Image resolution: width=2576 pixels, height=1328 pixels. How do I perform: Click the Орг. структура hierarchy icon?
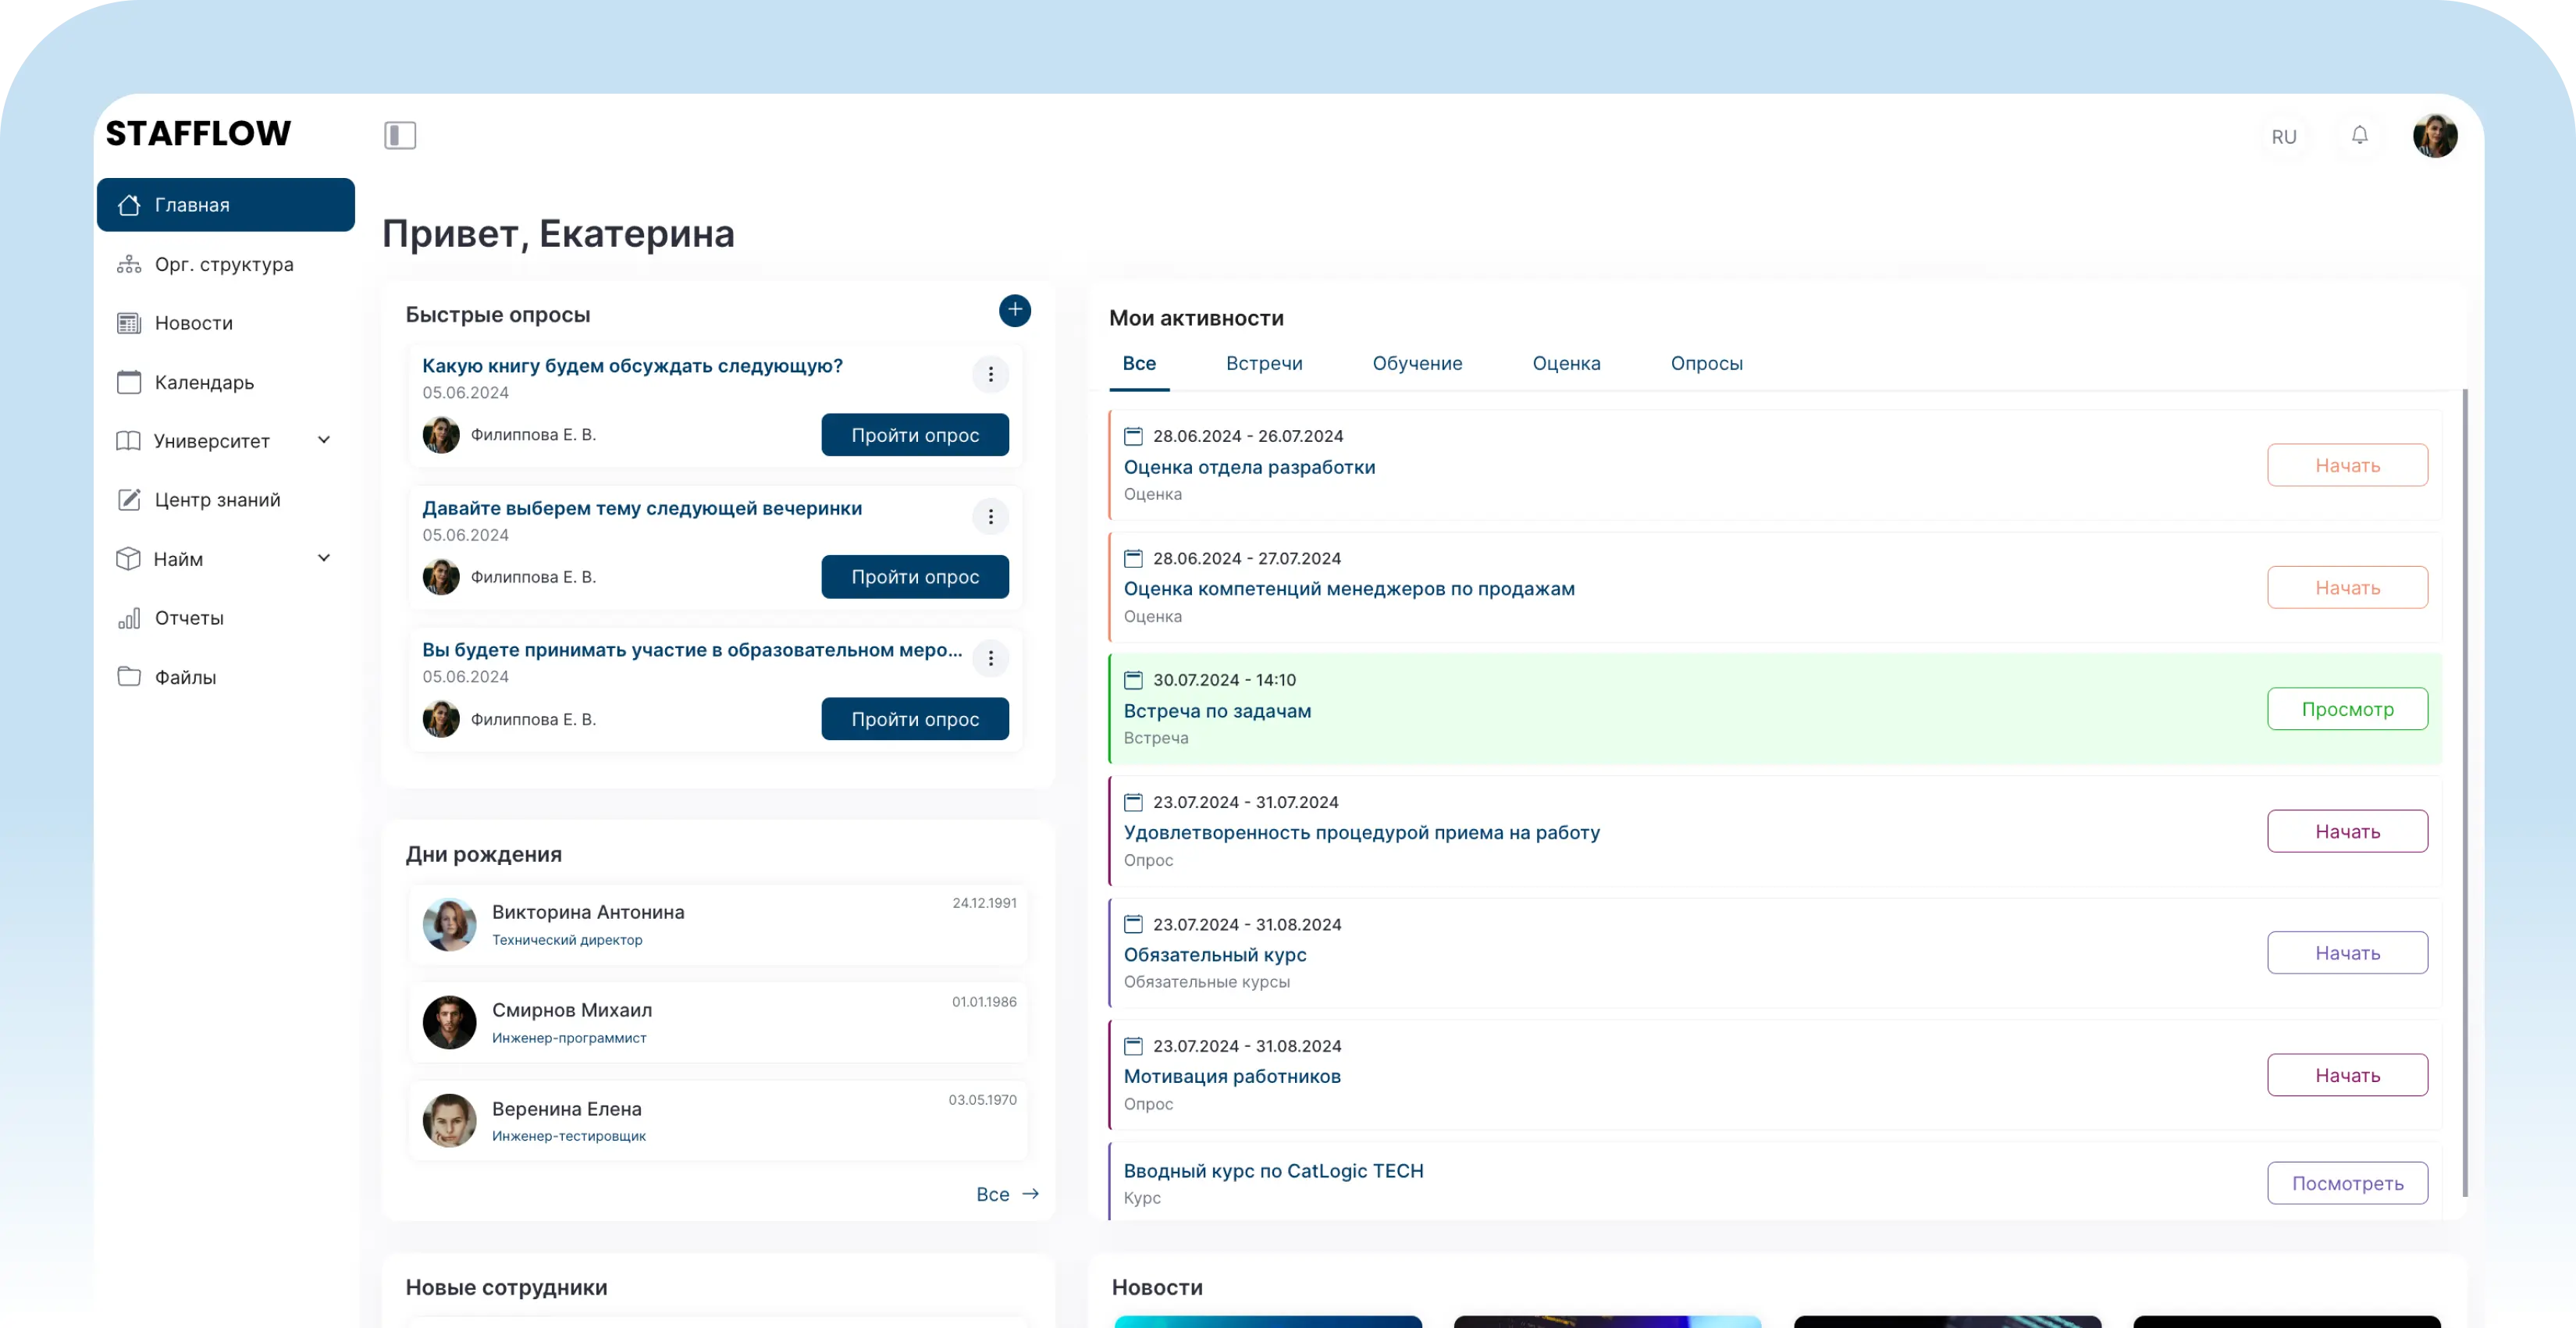point(129,264)
